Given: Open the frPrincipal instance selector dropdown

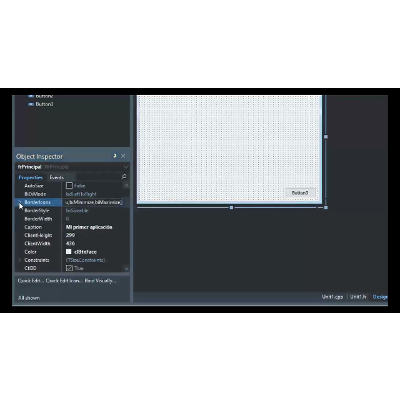Looking at the screenshot, I should (x=126, y=167).
